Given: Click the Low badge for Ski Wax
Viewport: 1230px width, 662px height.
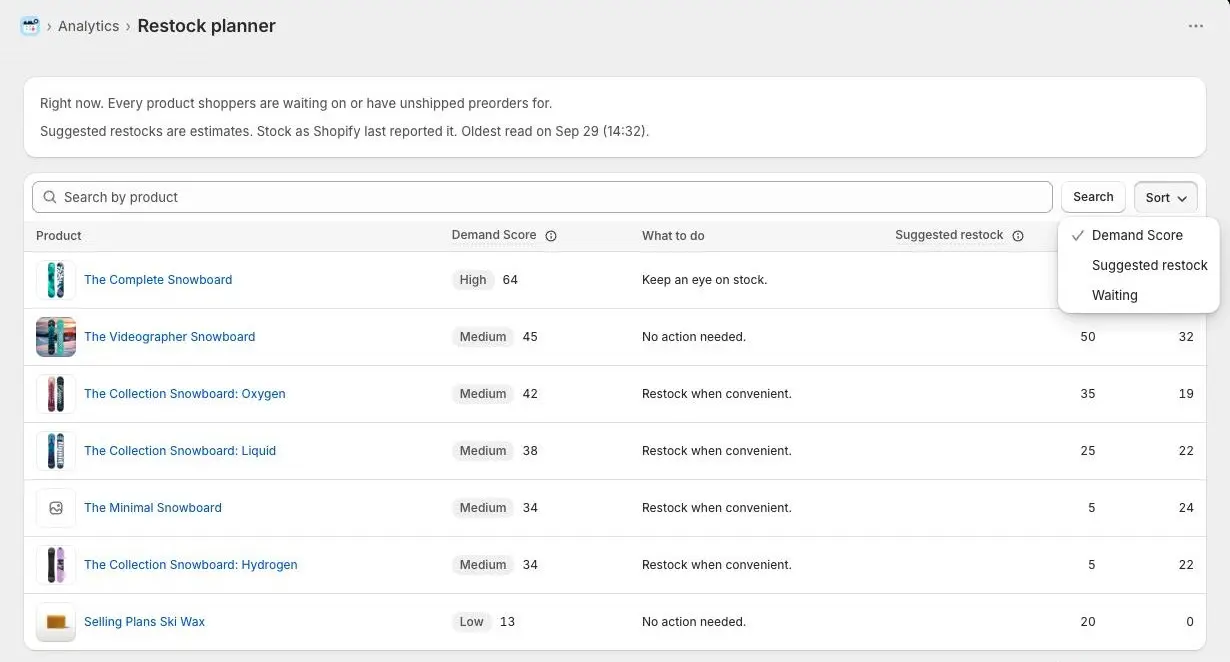Looking at the screenshot, I should point(472,622).
